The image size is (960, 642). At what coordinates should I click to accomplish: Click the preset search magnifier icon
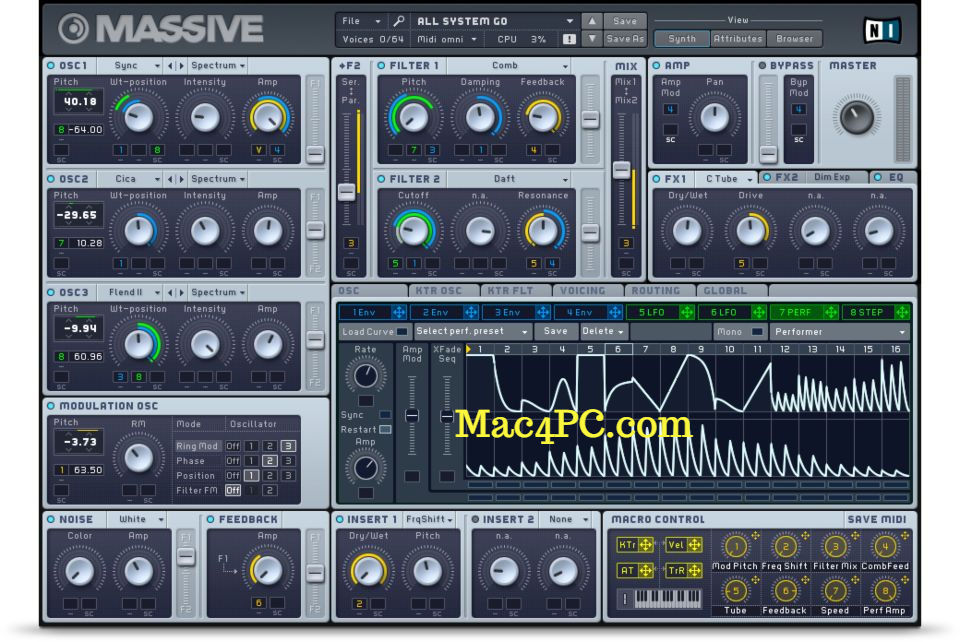[x=399, y=21]
